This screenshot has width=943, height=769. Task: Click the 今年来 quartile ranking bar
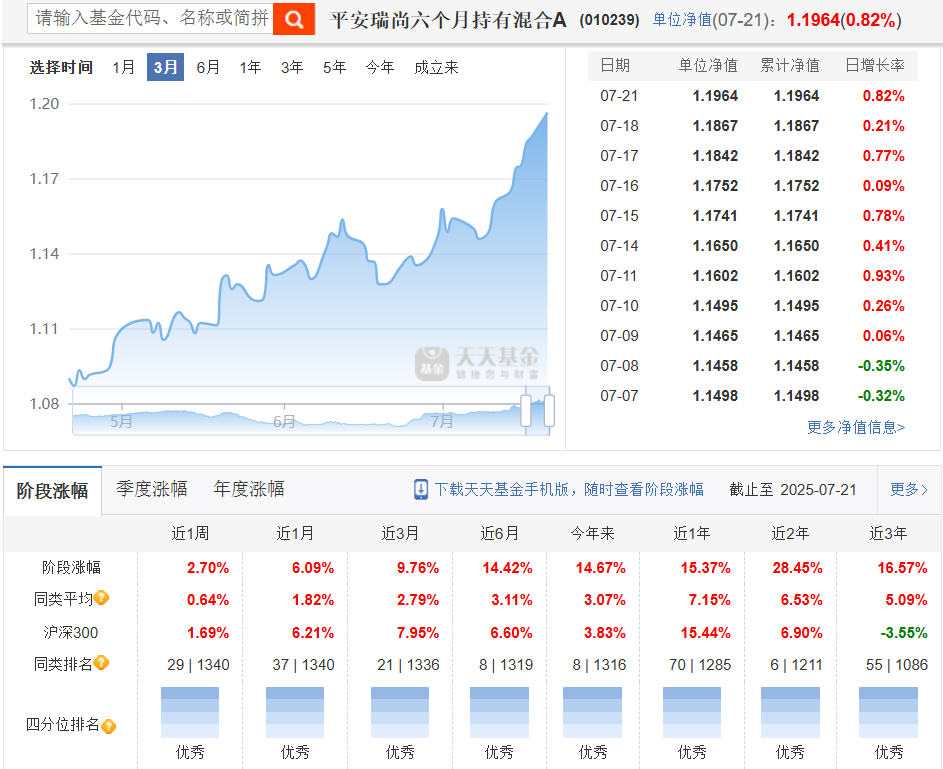[592, 712]
